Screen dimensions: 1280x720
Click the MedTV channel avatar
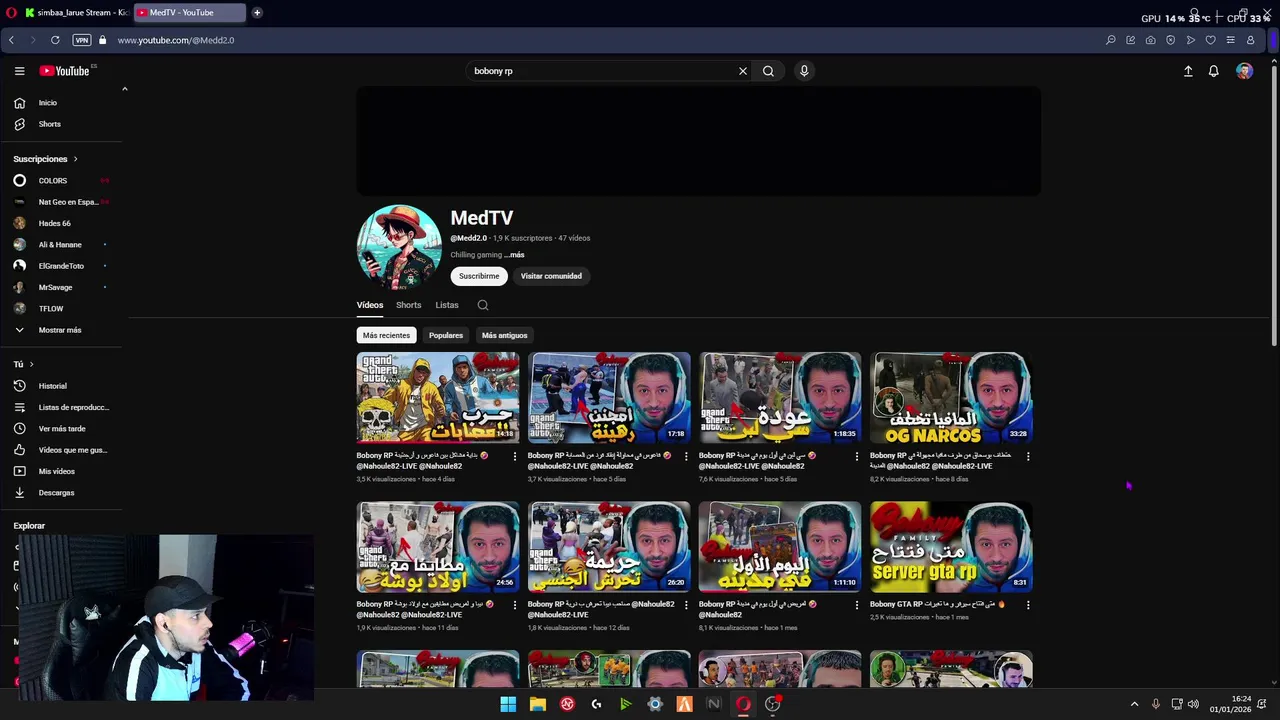click(399, 247)
